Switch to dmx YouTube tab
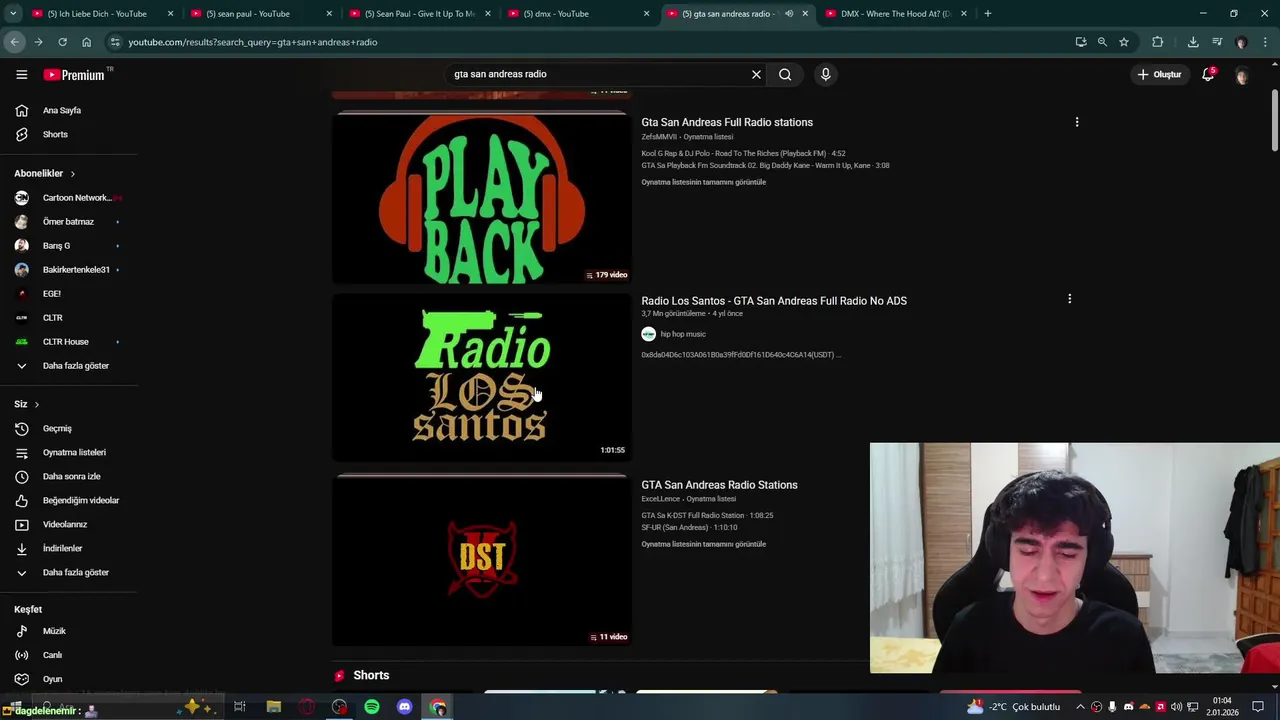The width and height of the screenshot is (1280, 720). point(577,14)
